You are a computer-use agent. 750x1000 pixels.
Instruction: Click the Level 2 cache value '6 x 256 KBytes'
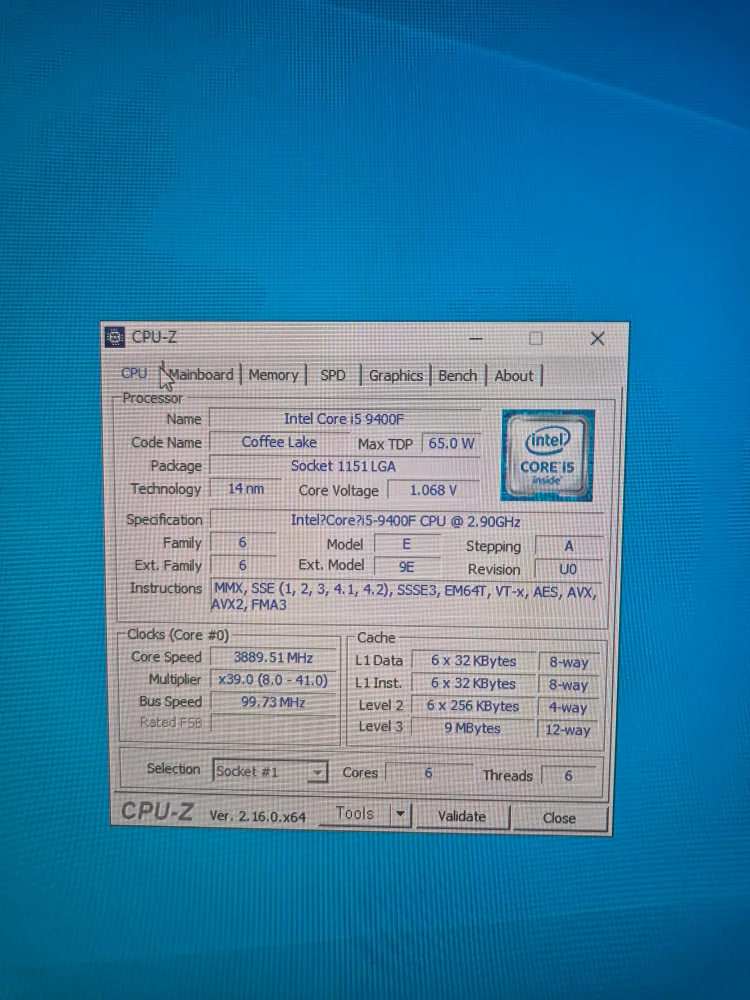pyautogui.click(x=473, y=707)
